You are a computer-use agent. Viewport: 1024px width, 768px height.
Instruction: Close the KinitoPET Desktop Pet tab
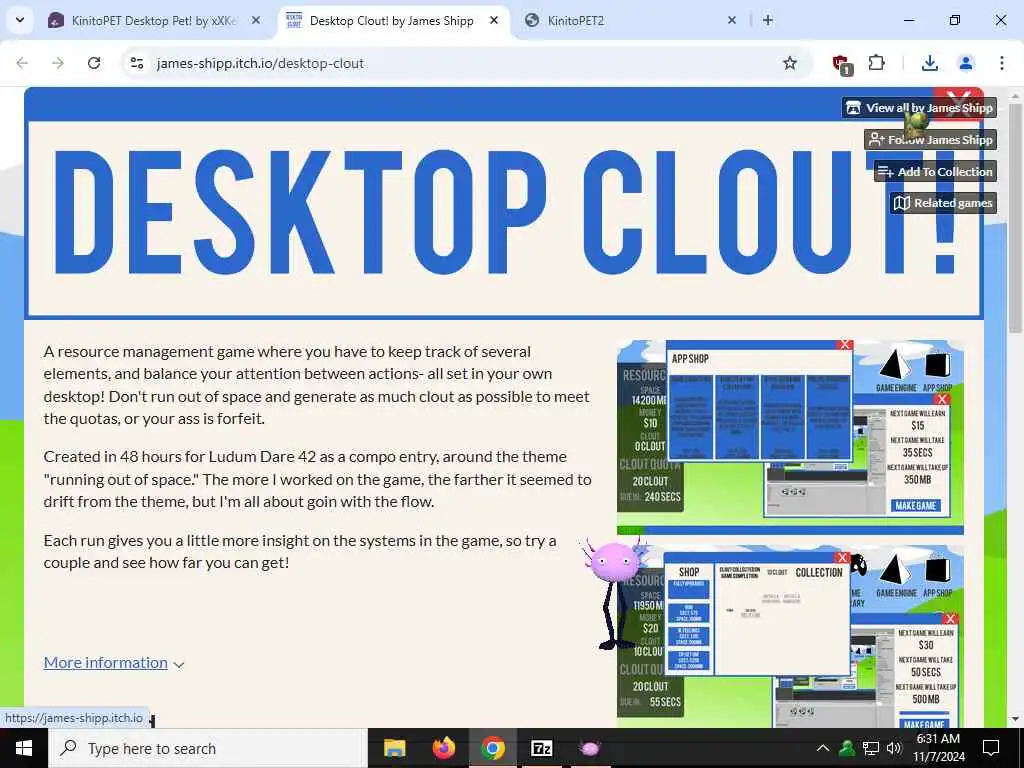click(x=256, y=21)
